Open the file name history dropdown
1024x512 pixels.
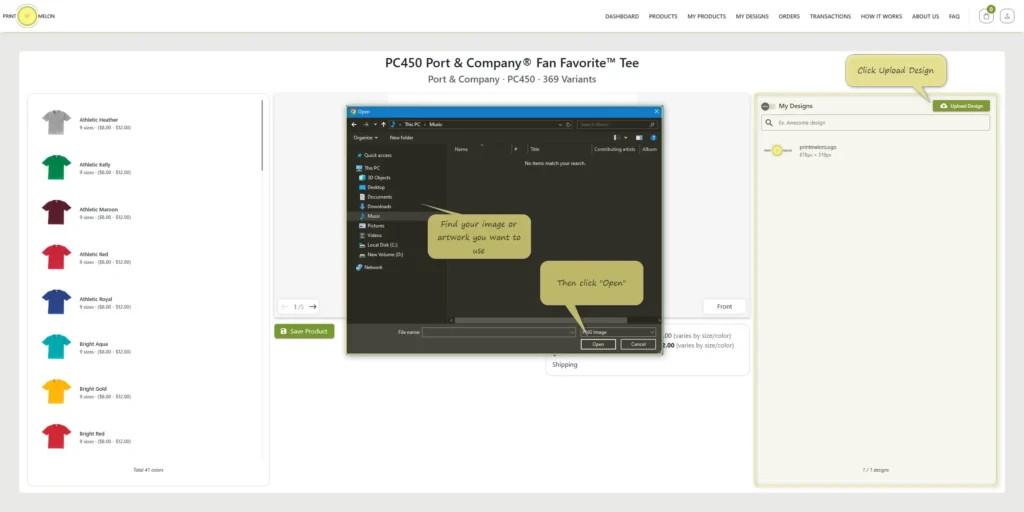coord(572,332)
